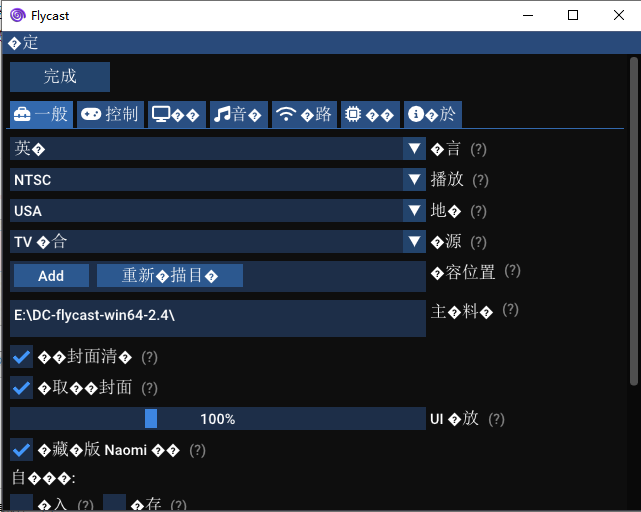
Task: Click the toolbox icon on General tab
Action: (x=22, y=114)
